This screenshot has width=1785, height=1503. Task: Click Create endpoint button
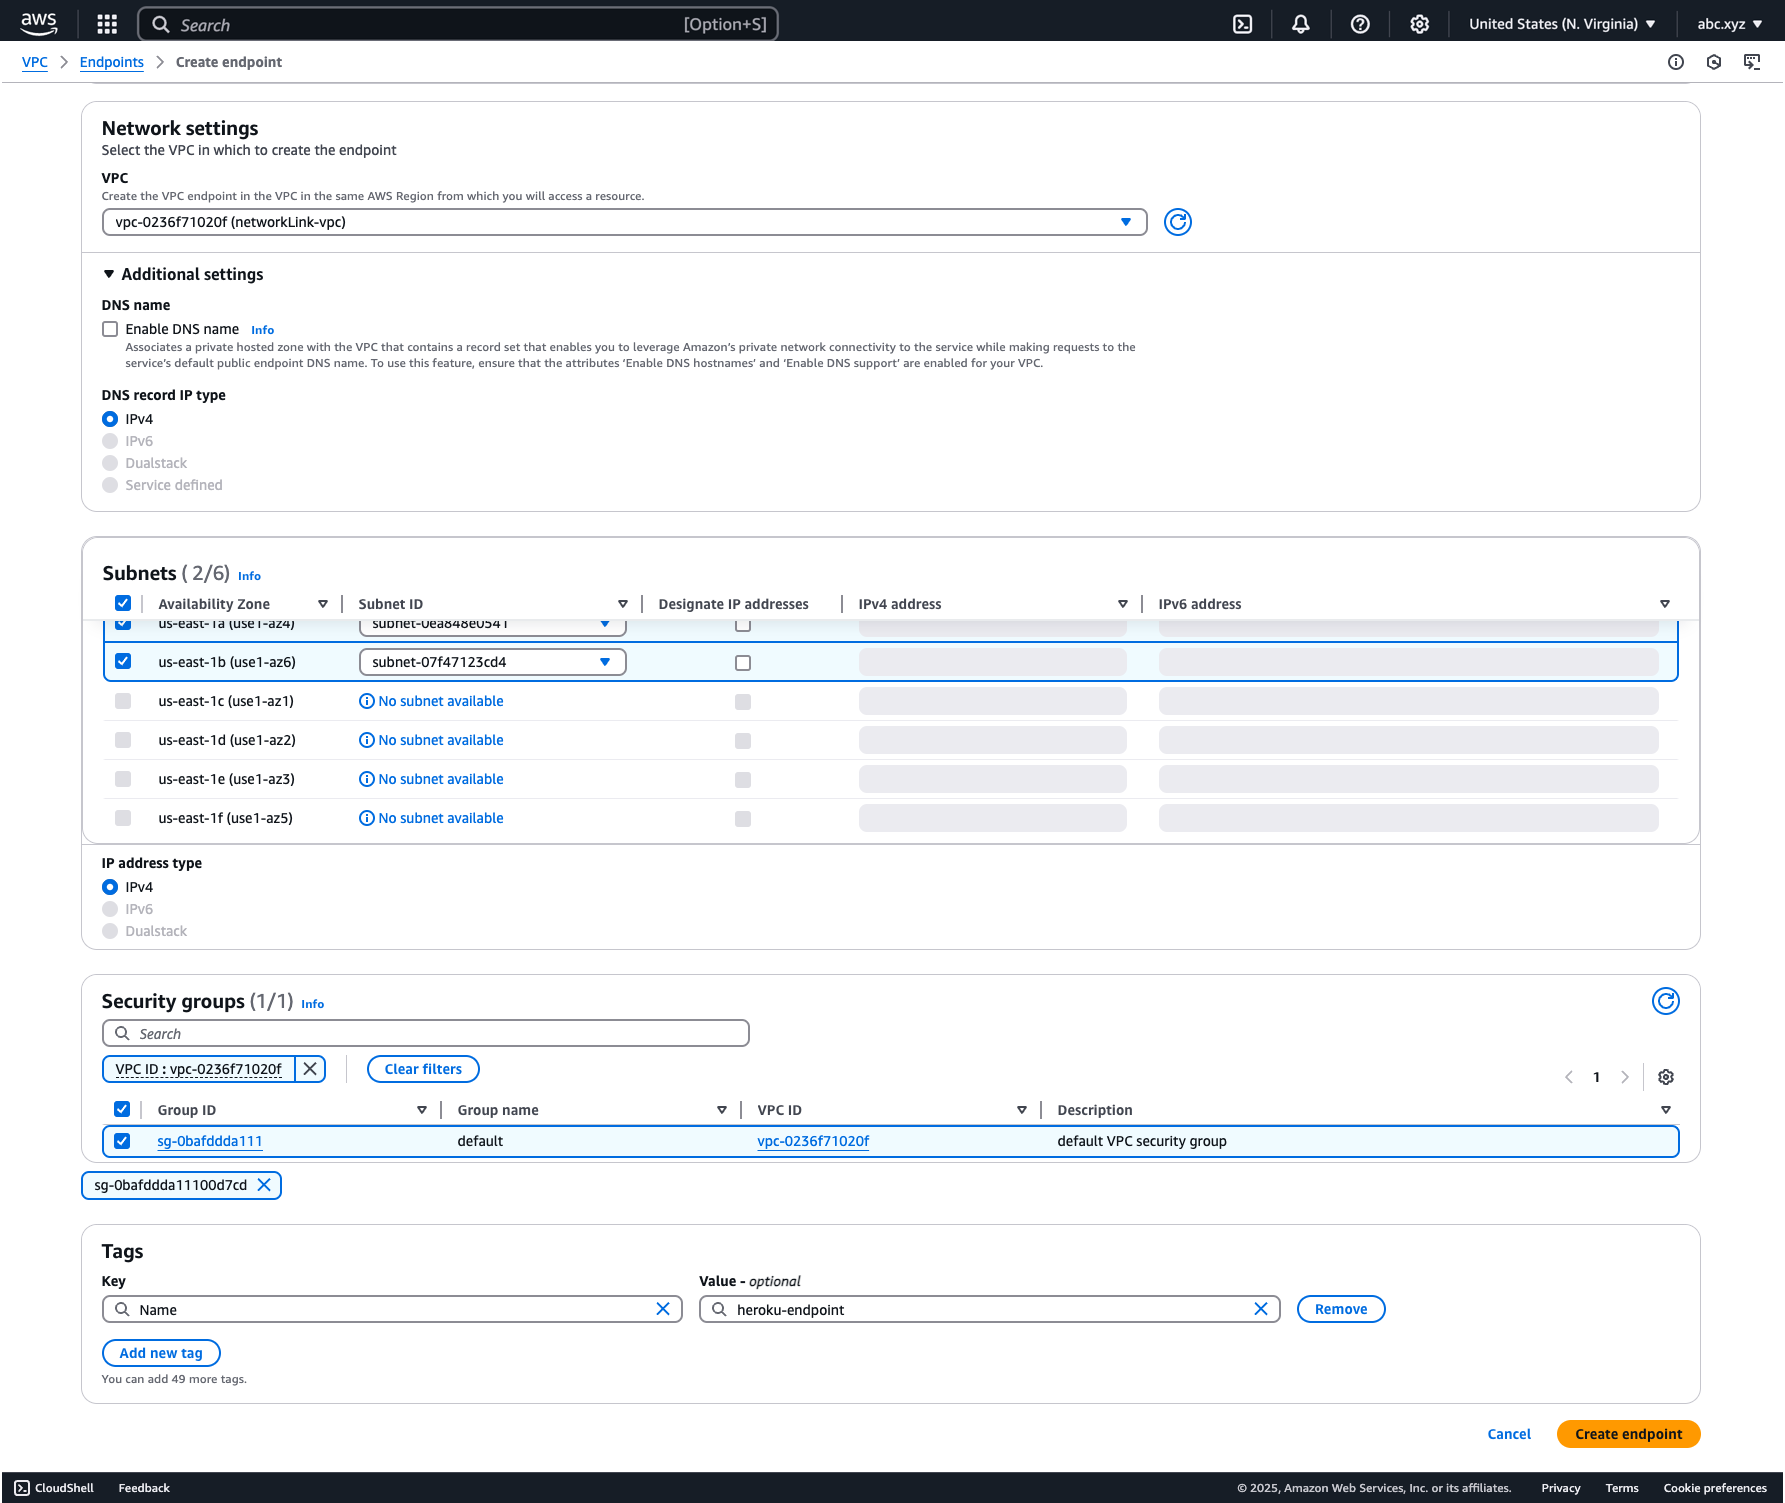1629,1434
